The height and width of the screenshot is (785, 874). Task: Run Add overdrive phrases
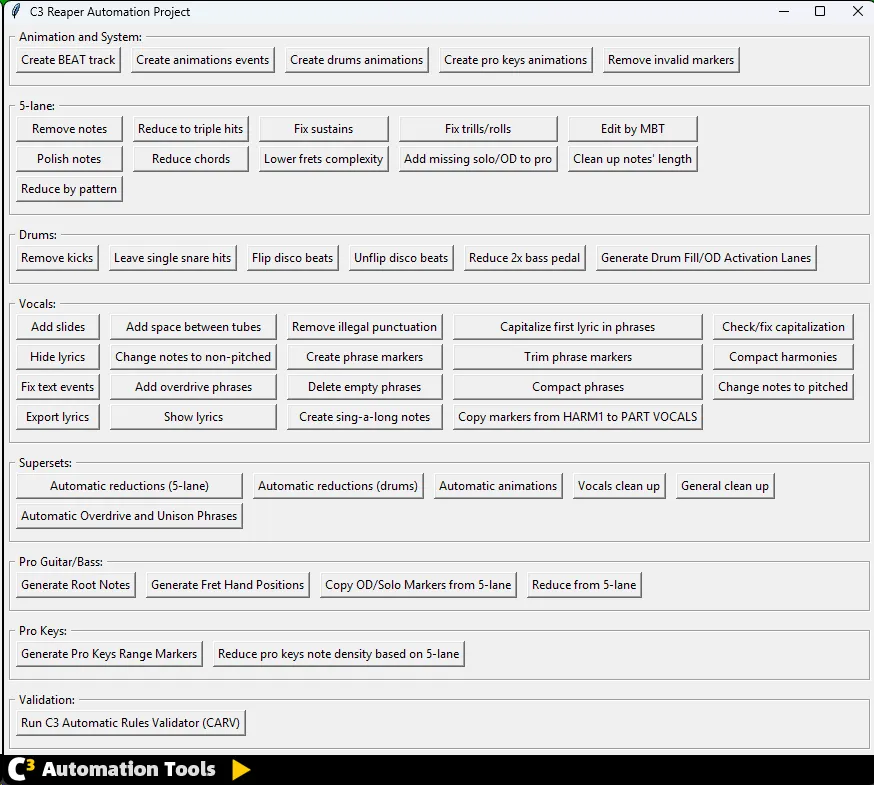tap(193, 387)
